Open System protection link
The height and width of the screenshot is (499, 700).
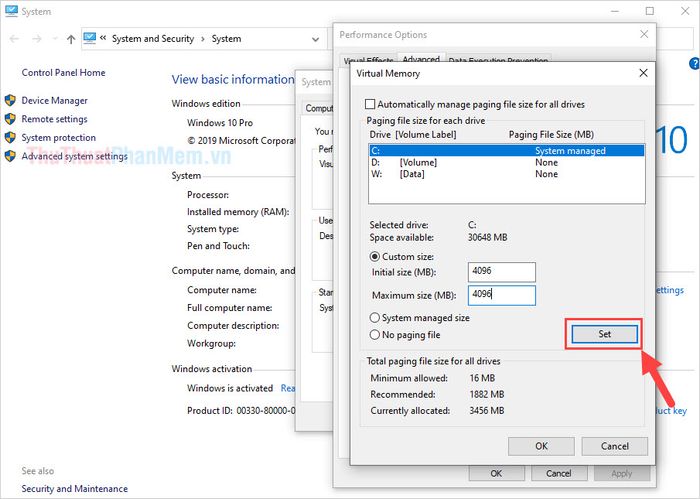click(58, 137)
